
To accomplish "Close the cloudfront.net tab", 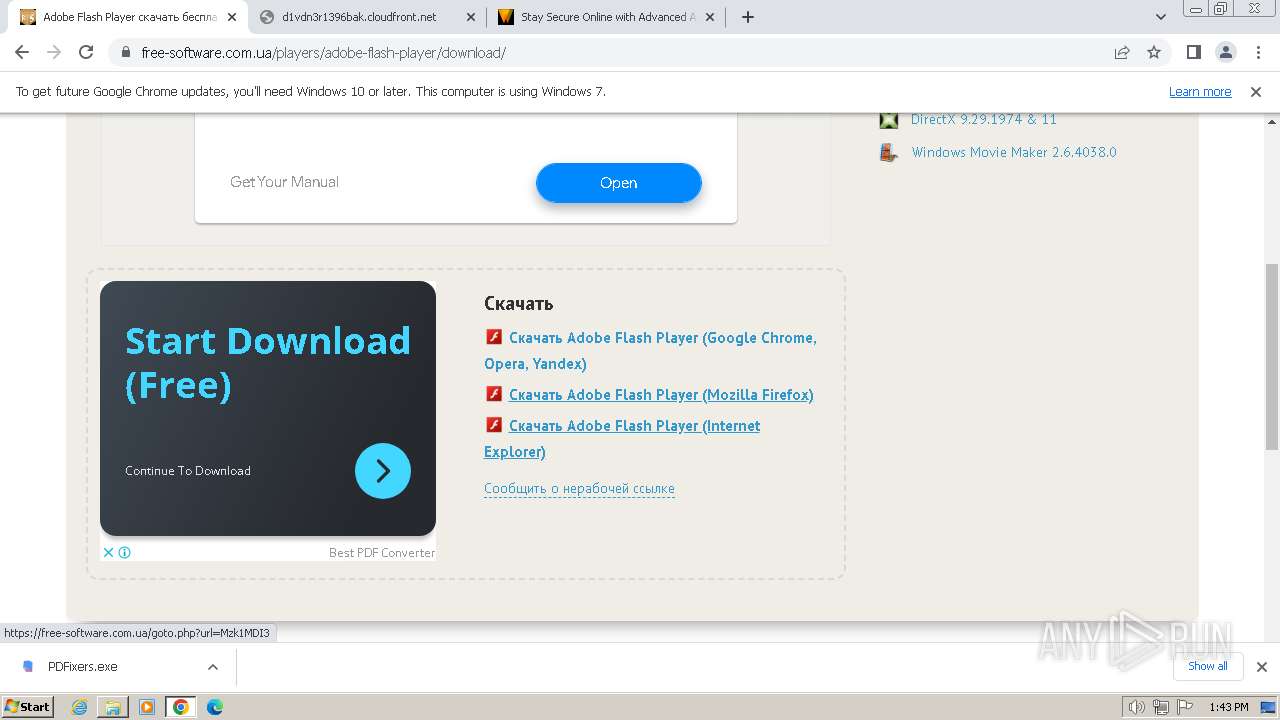I will click(471, 17).
